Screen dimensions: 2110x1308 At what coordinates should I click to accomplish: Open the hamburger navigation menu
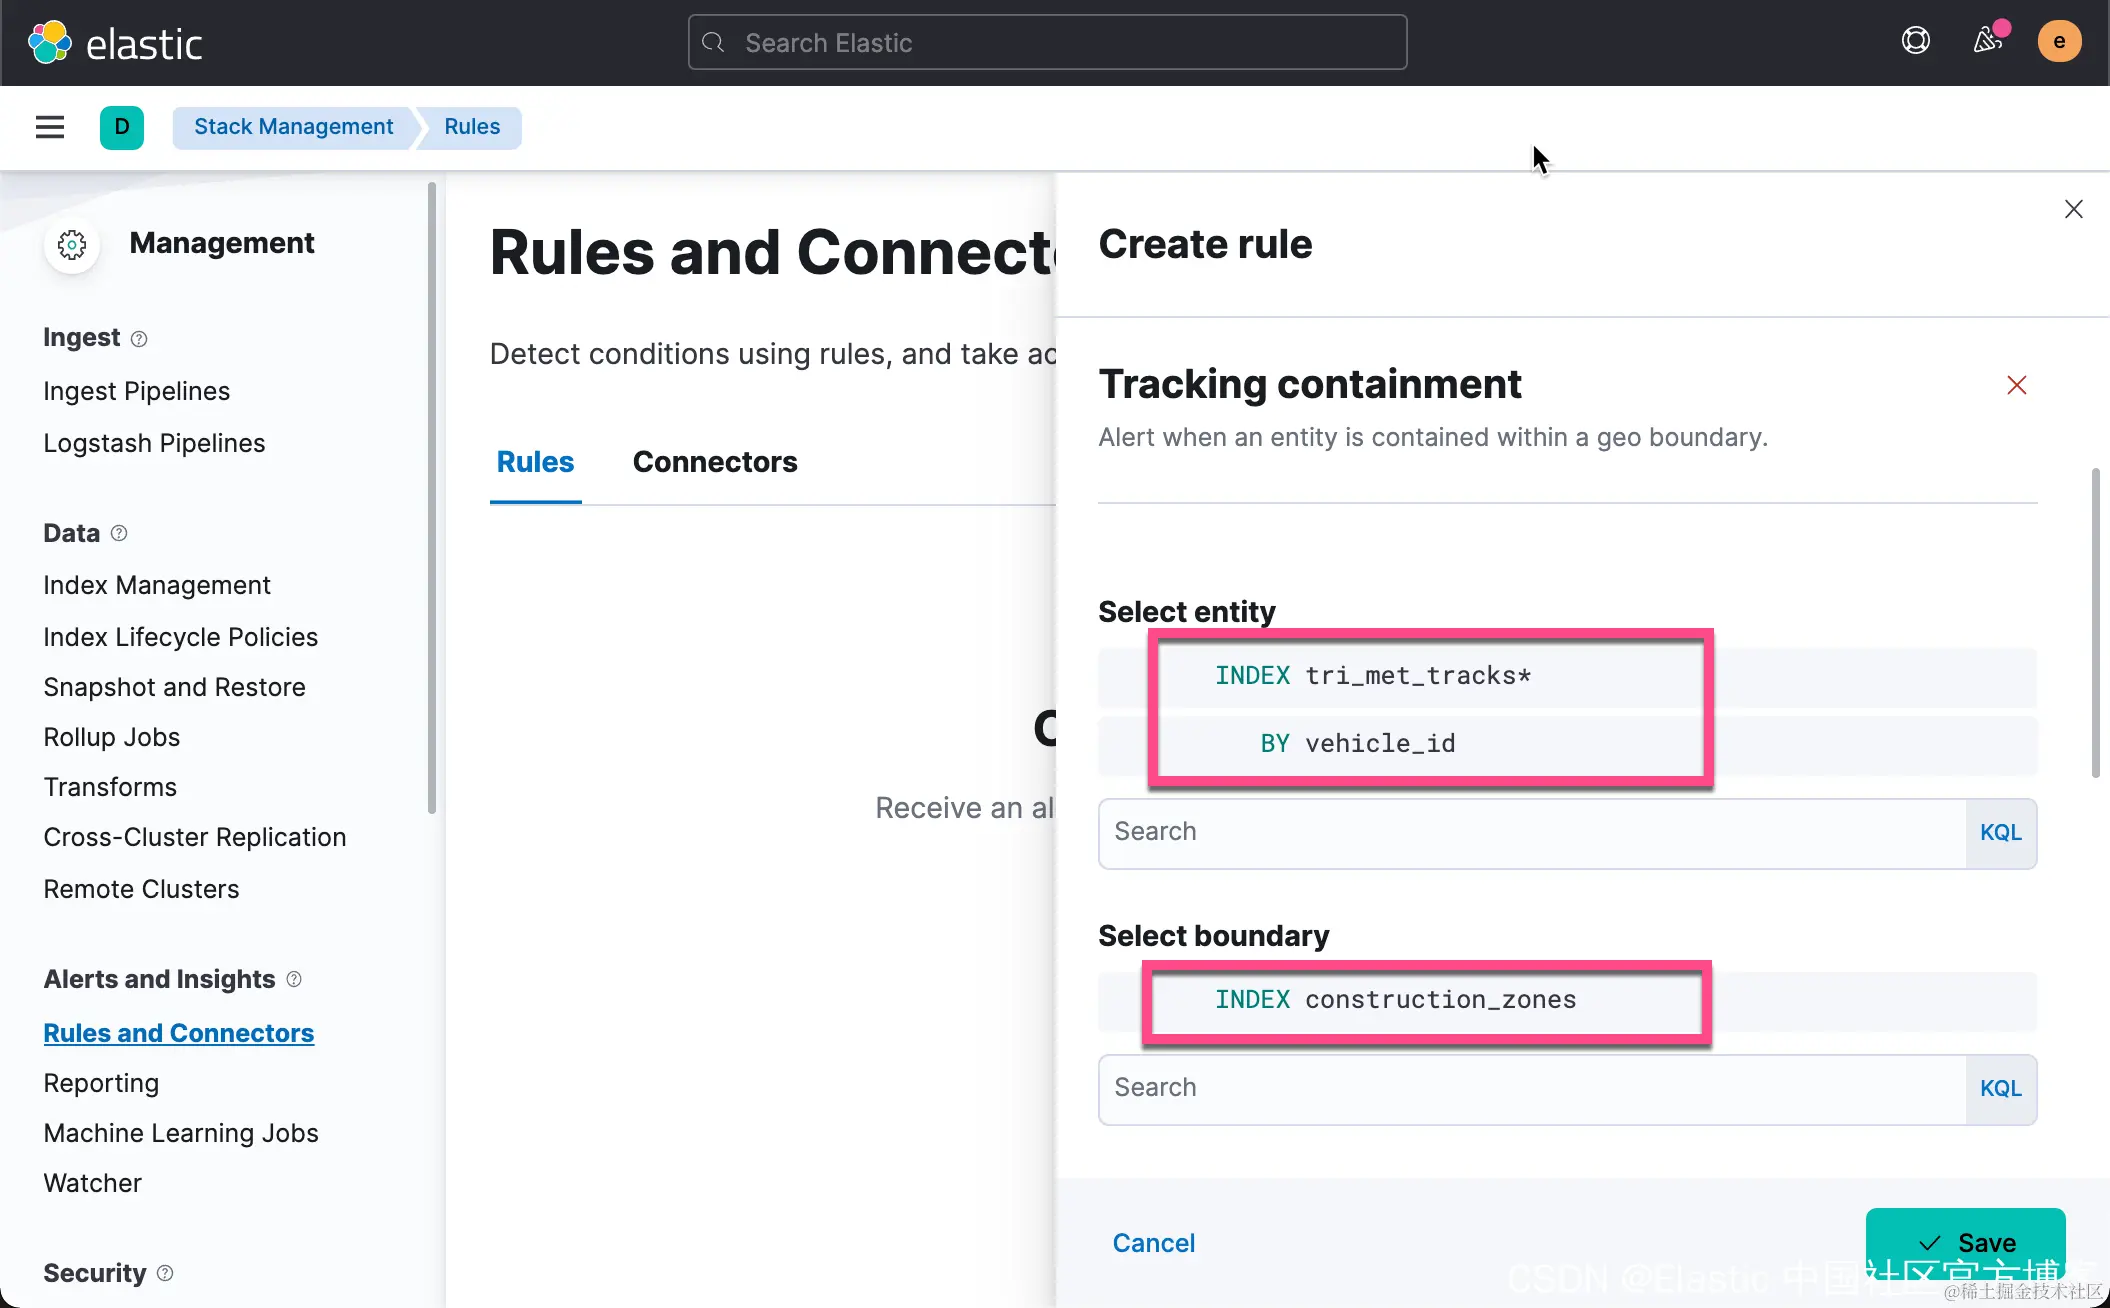(x=50, y=127)
